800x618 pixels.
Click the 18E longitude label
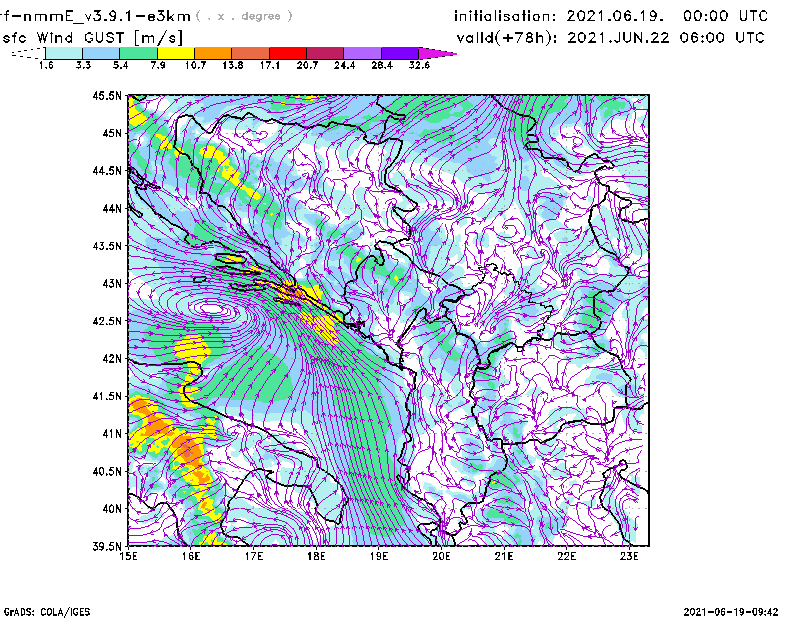point(316,556)
